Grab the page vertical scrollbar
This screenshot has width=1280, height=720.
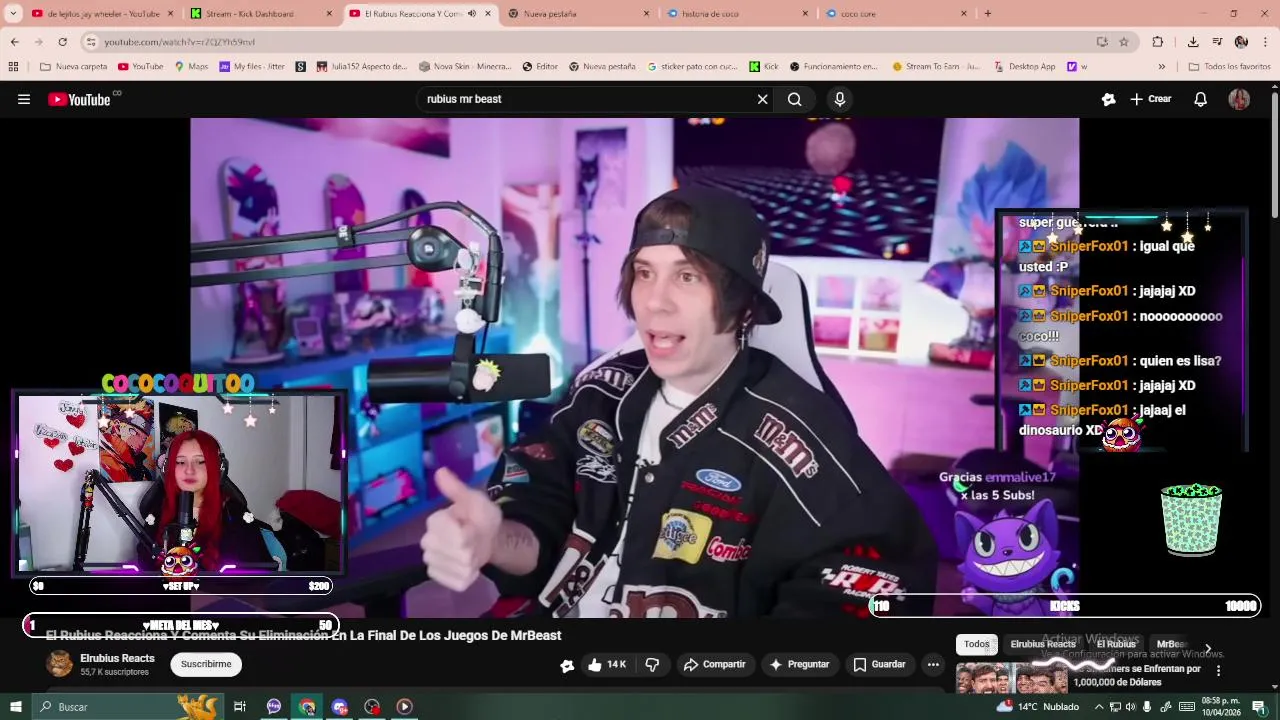click(x=1274, y=155)
